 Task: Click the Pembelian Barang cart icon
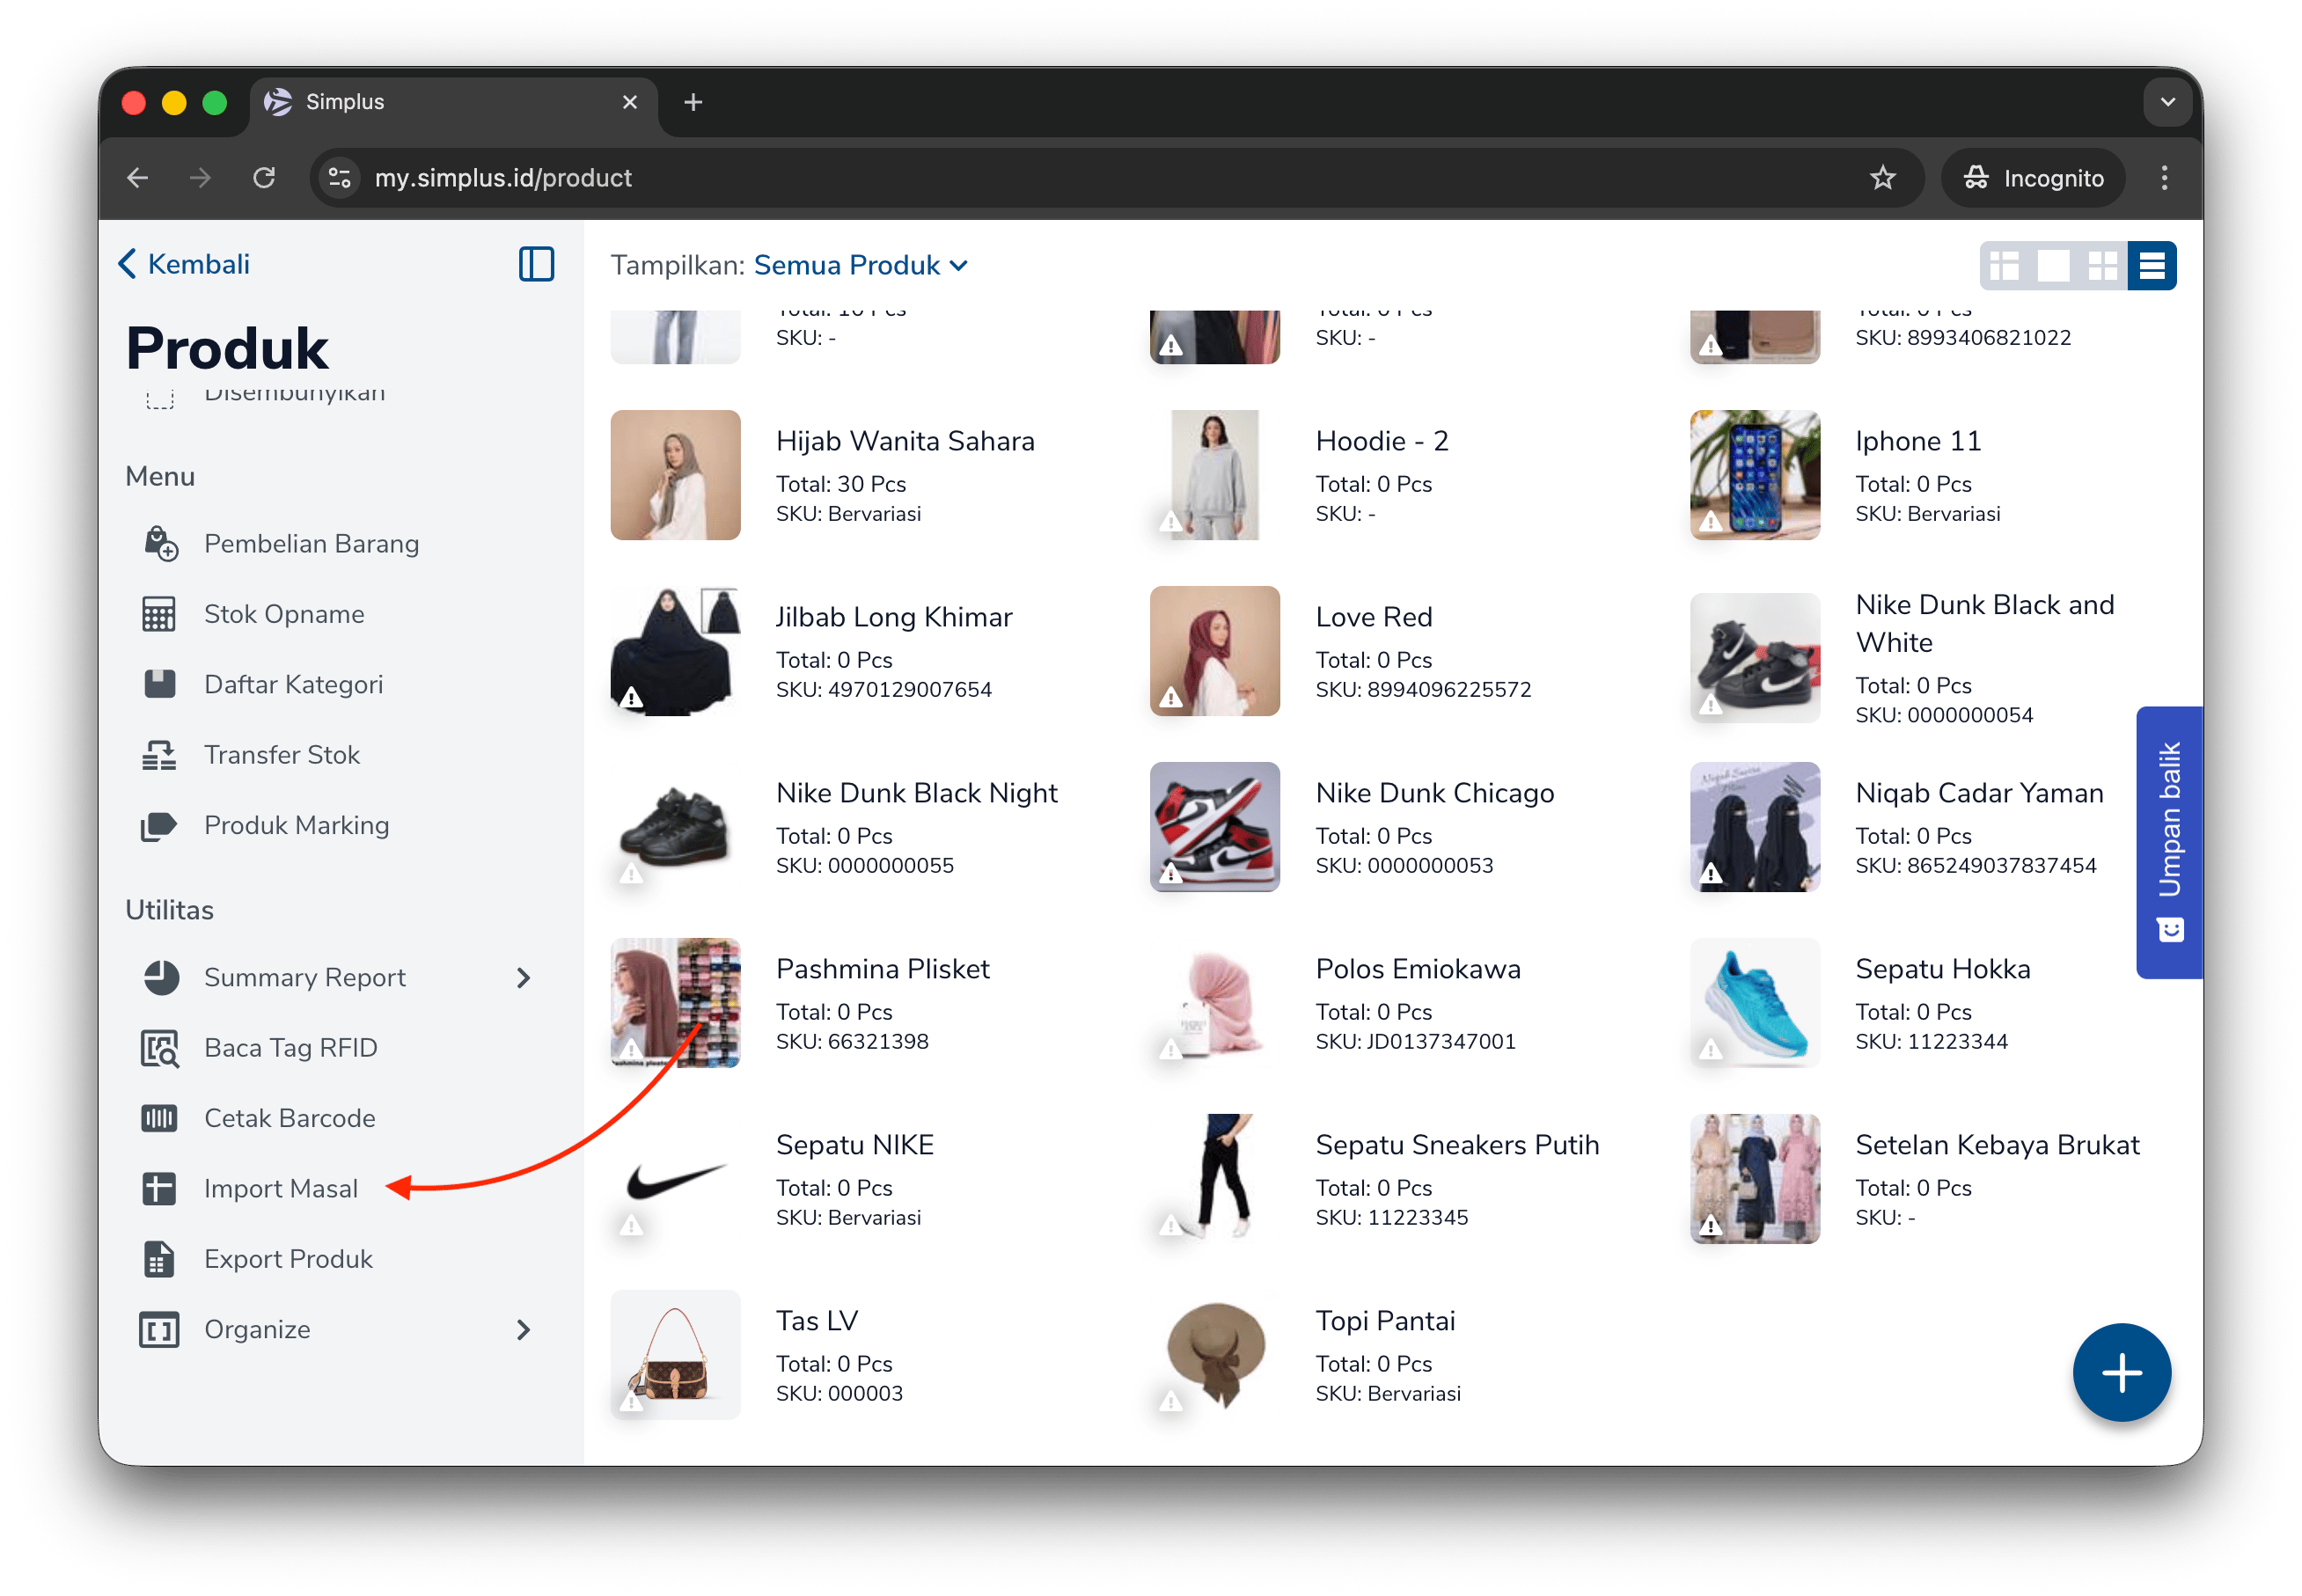coord(160,543)
